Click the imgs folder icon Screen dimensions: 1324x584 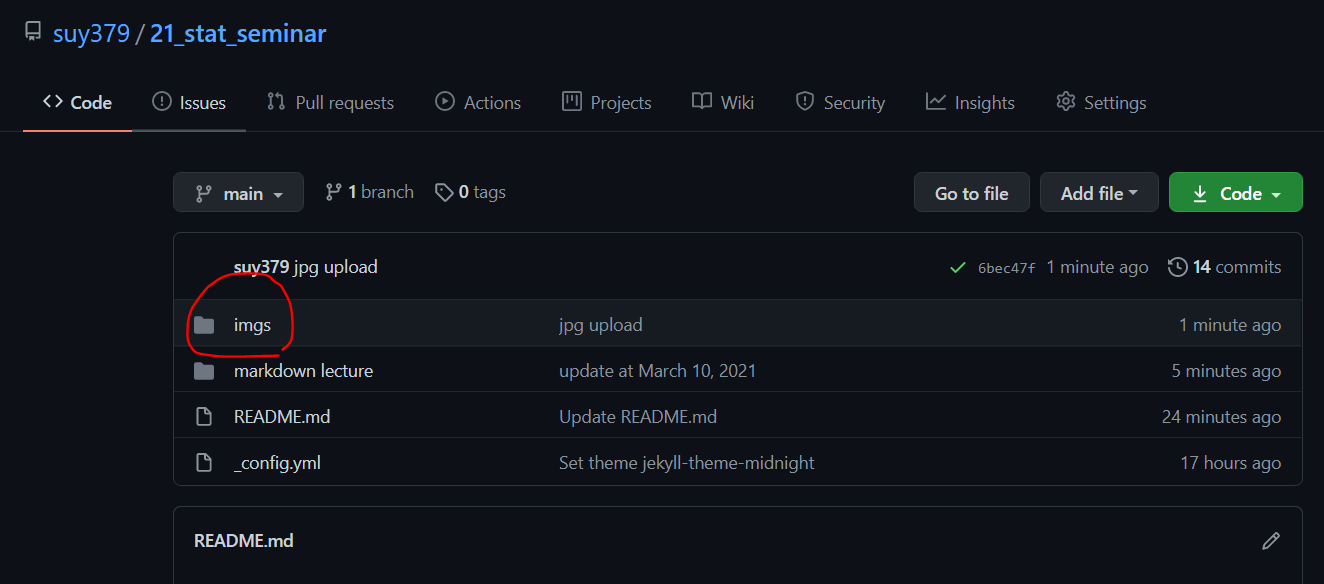(204, 325)
